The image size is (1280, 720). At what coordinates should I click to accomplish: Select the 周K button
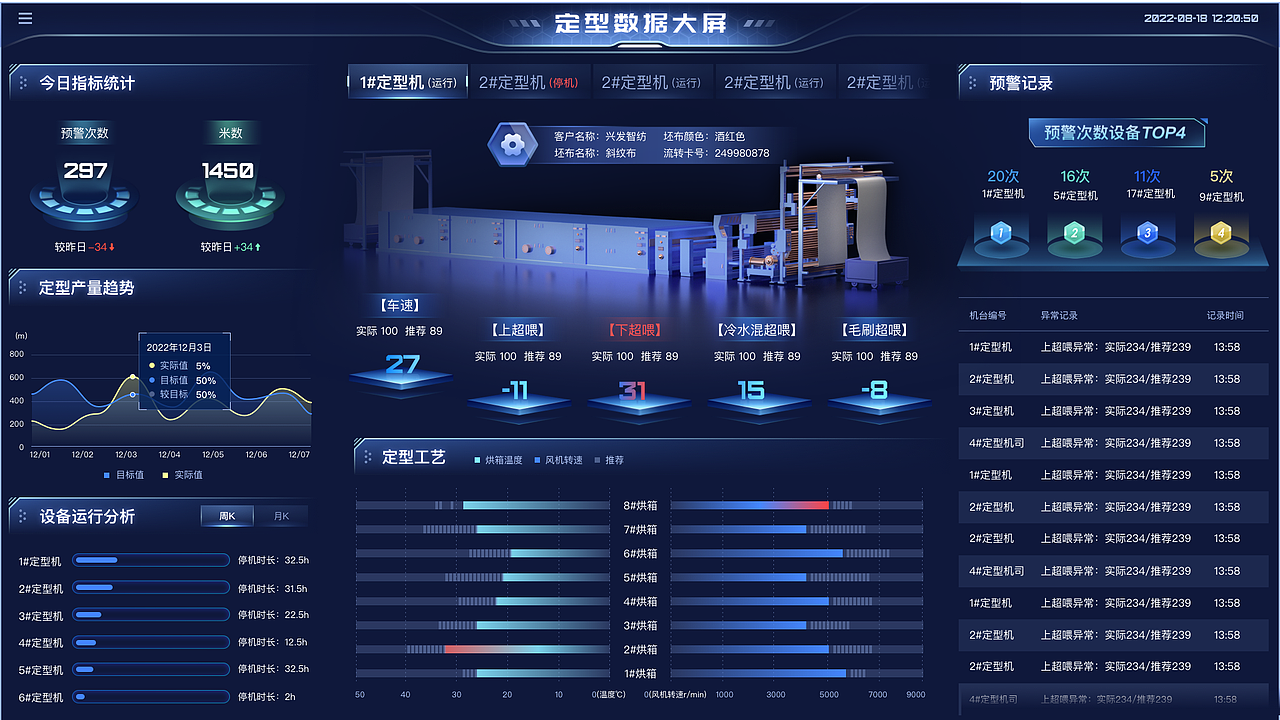click(x=227, y=515)
